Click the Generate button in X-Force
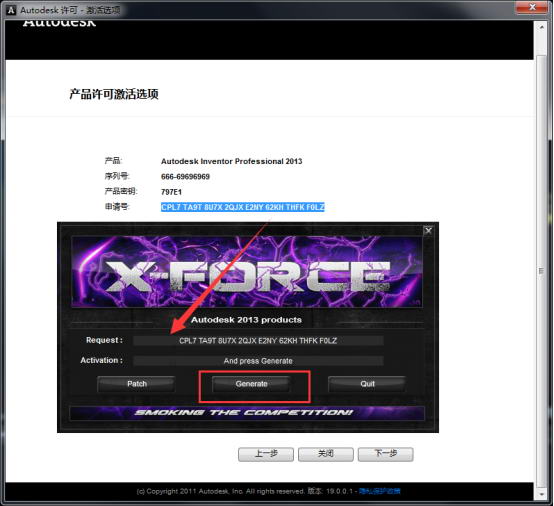 coord(251,384)
